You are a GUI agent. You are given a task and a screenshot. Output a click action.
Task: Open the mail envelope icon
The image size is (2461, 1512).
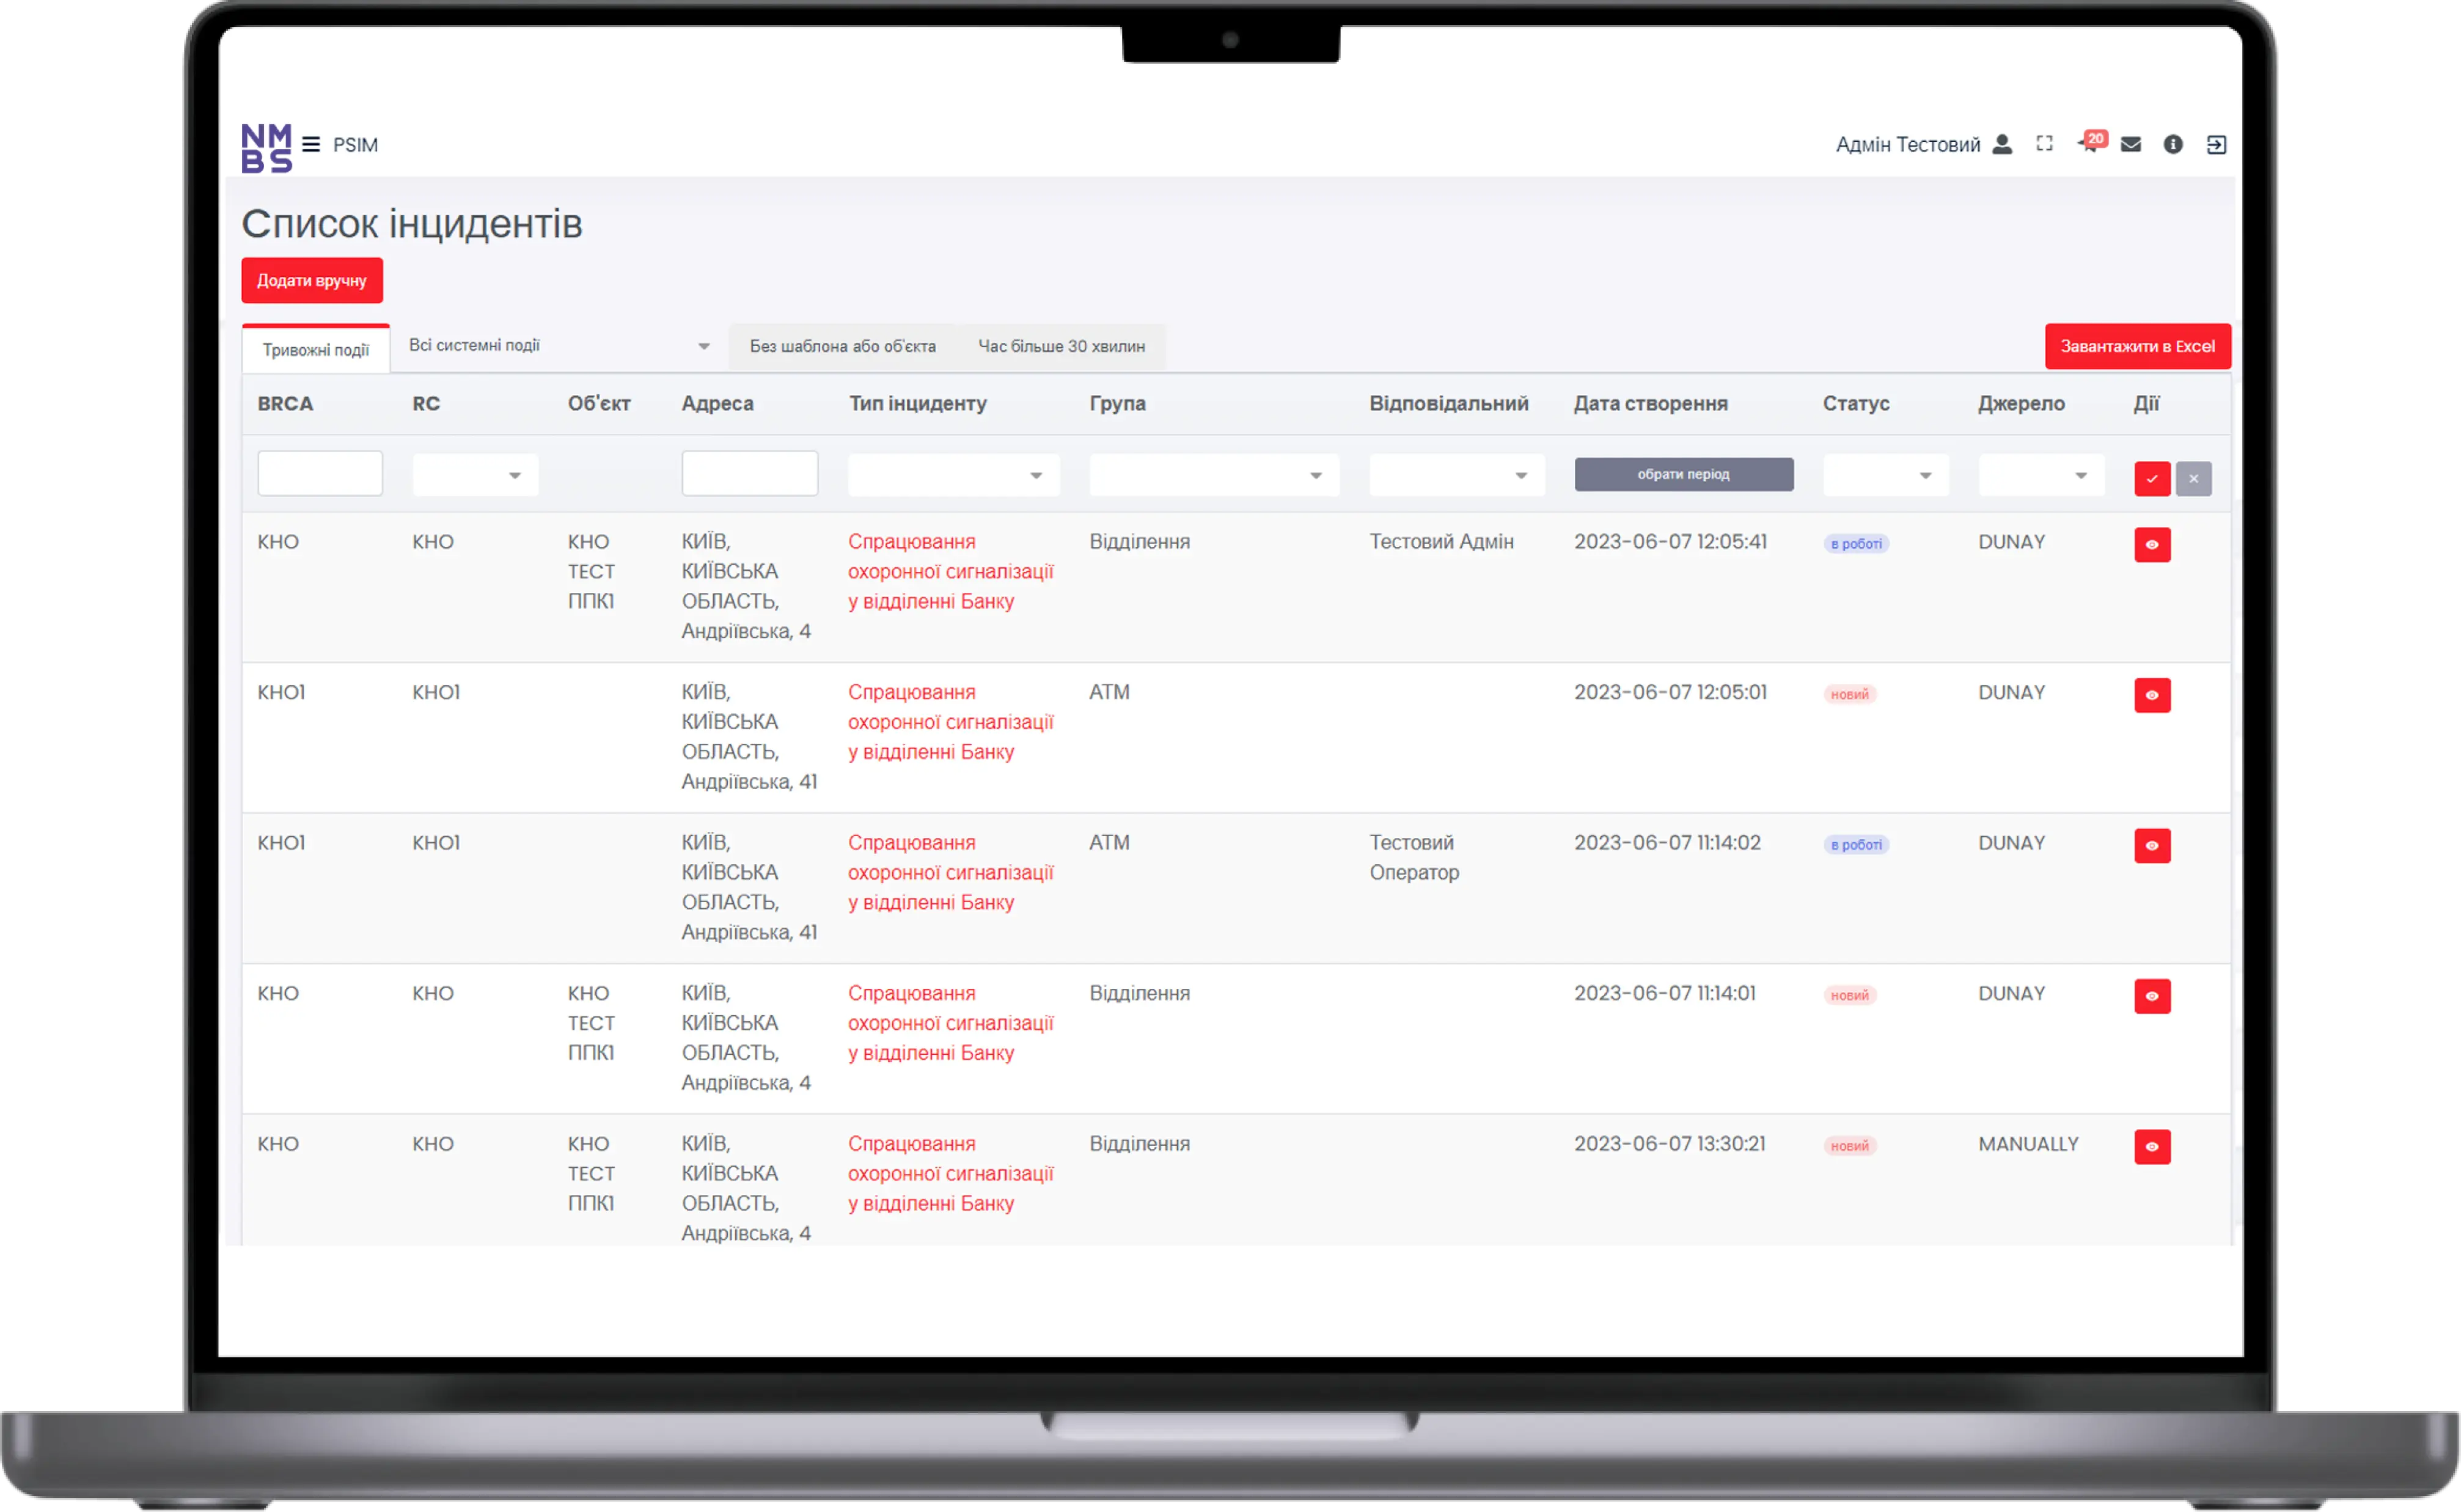pos(2130,145)
